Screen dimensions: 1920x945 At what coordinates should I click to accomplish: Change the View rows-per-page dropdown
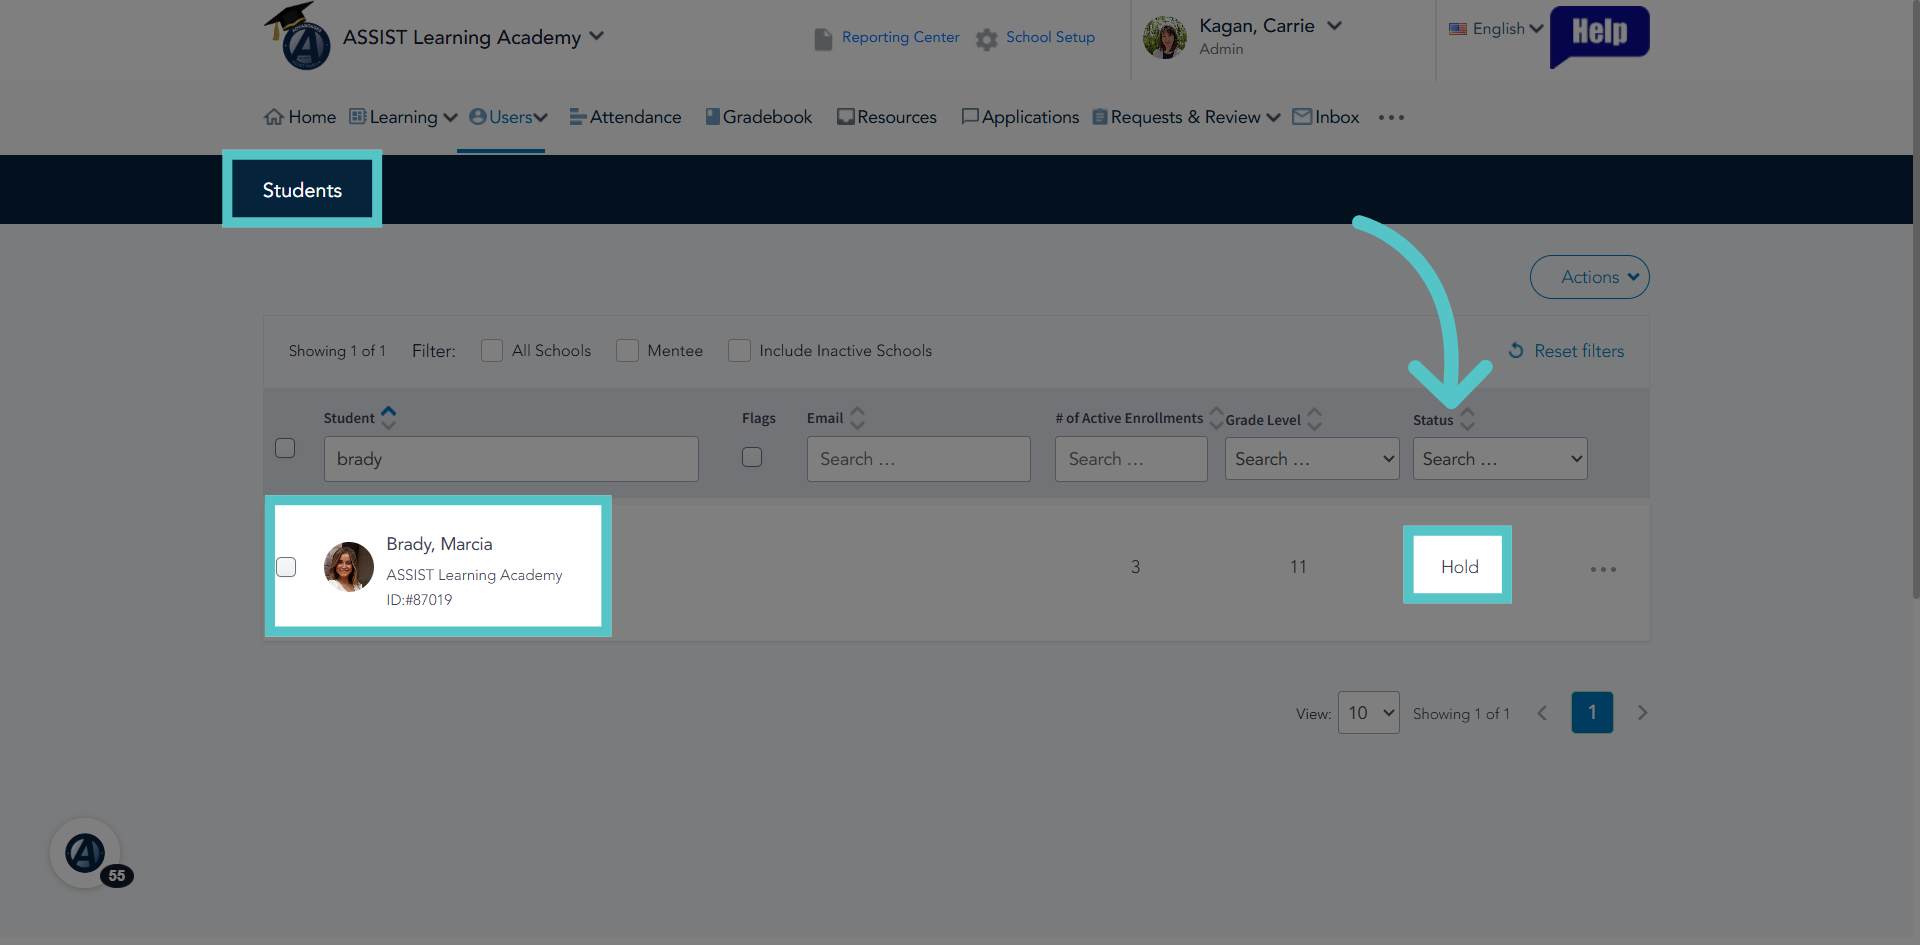[x=1368, y=713]
